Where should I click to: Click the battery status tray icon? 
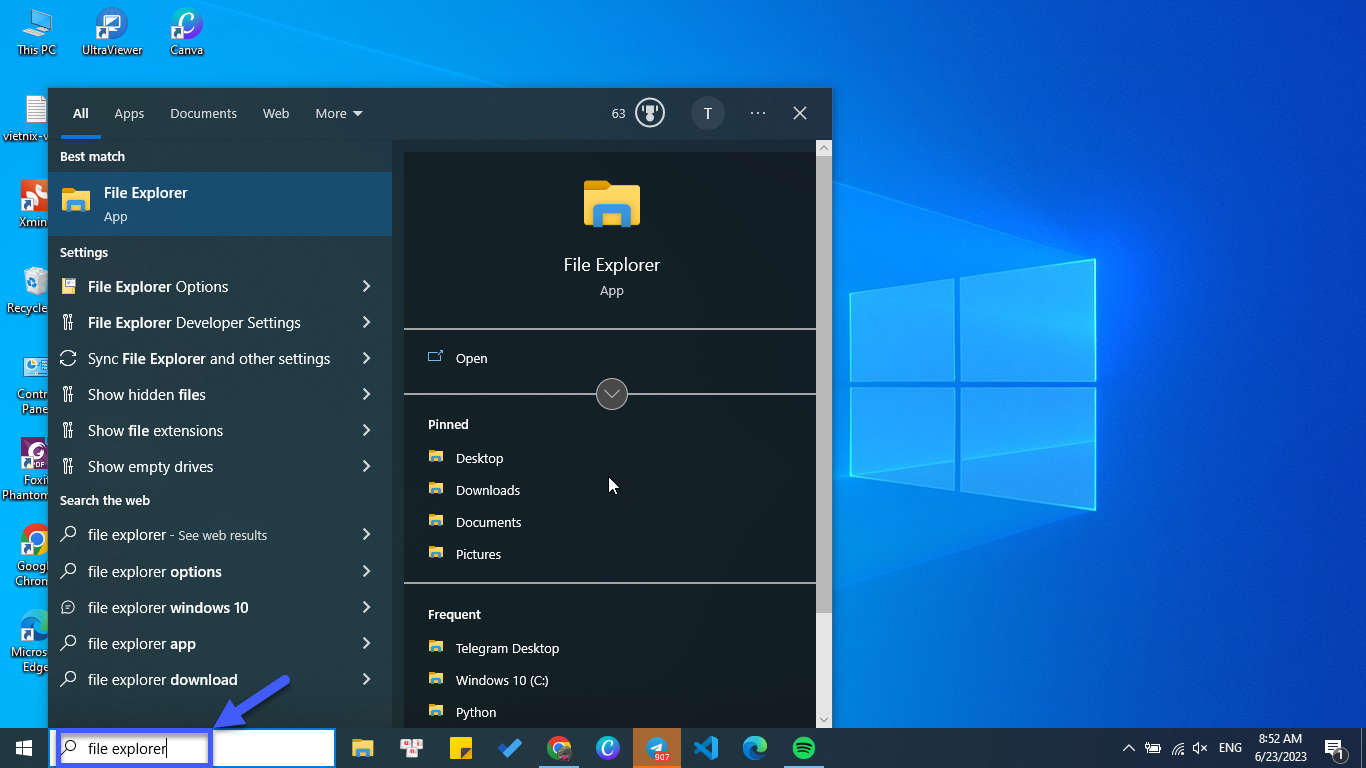coord(1154,748)
